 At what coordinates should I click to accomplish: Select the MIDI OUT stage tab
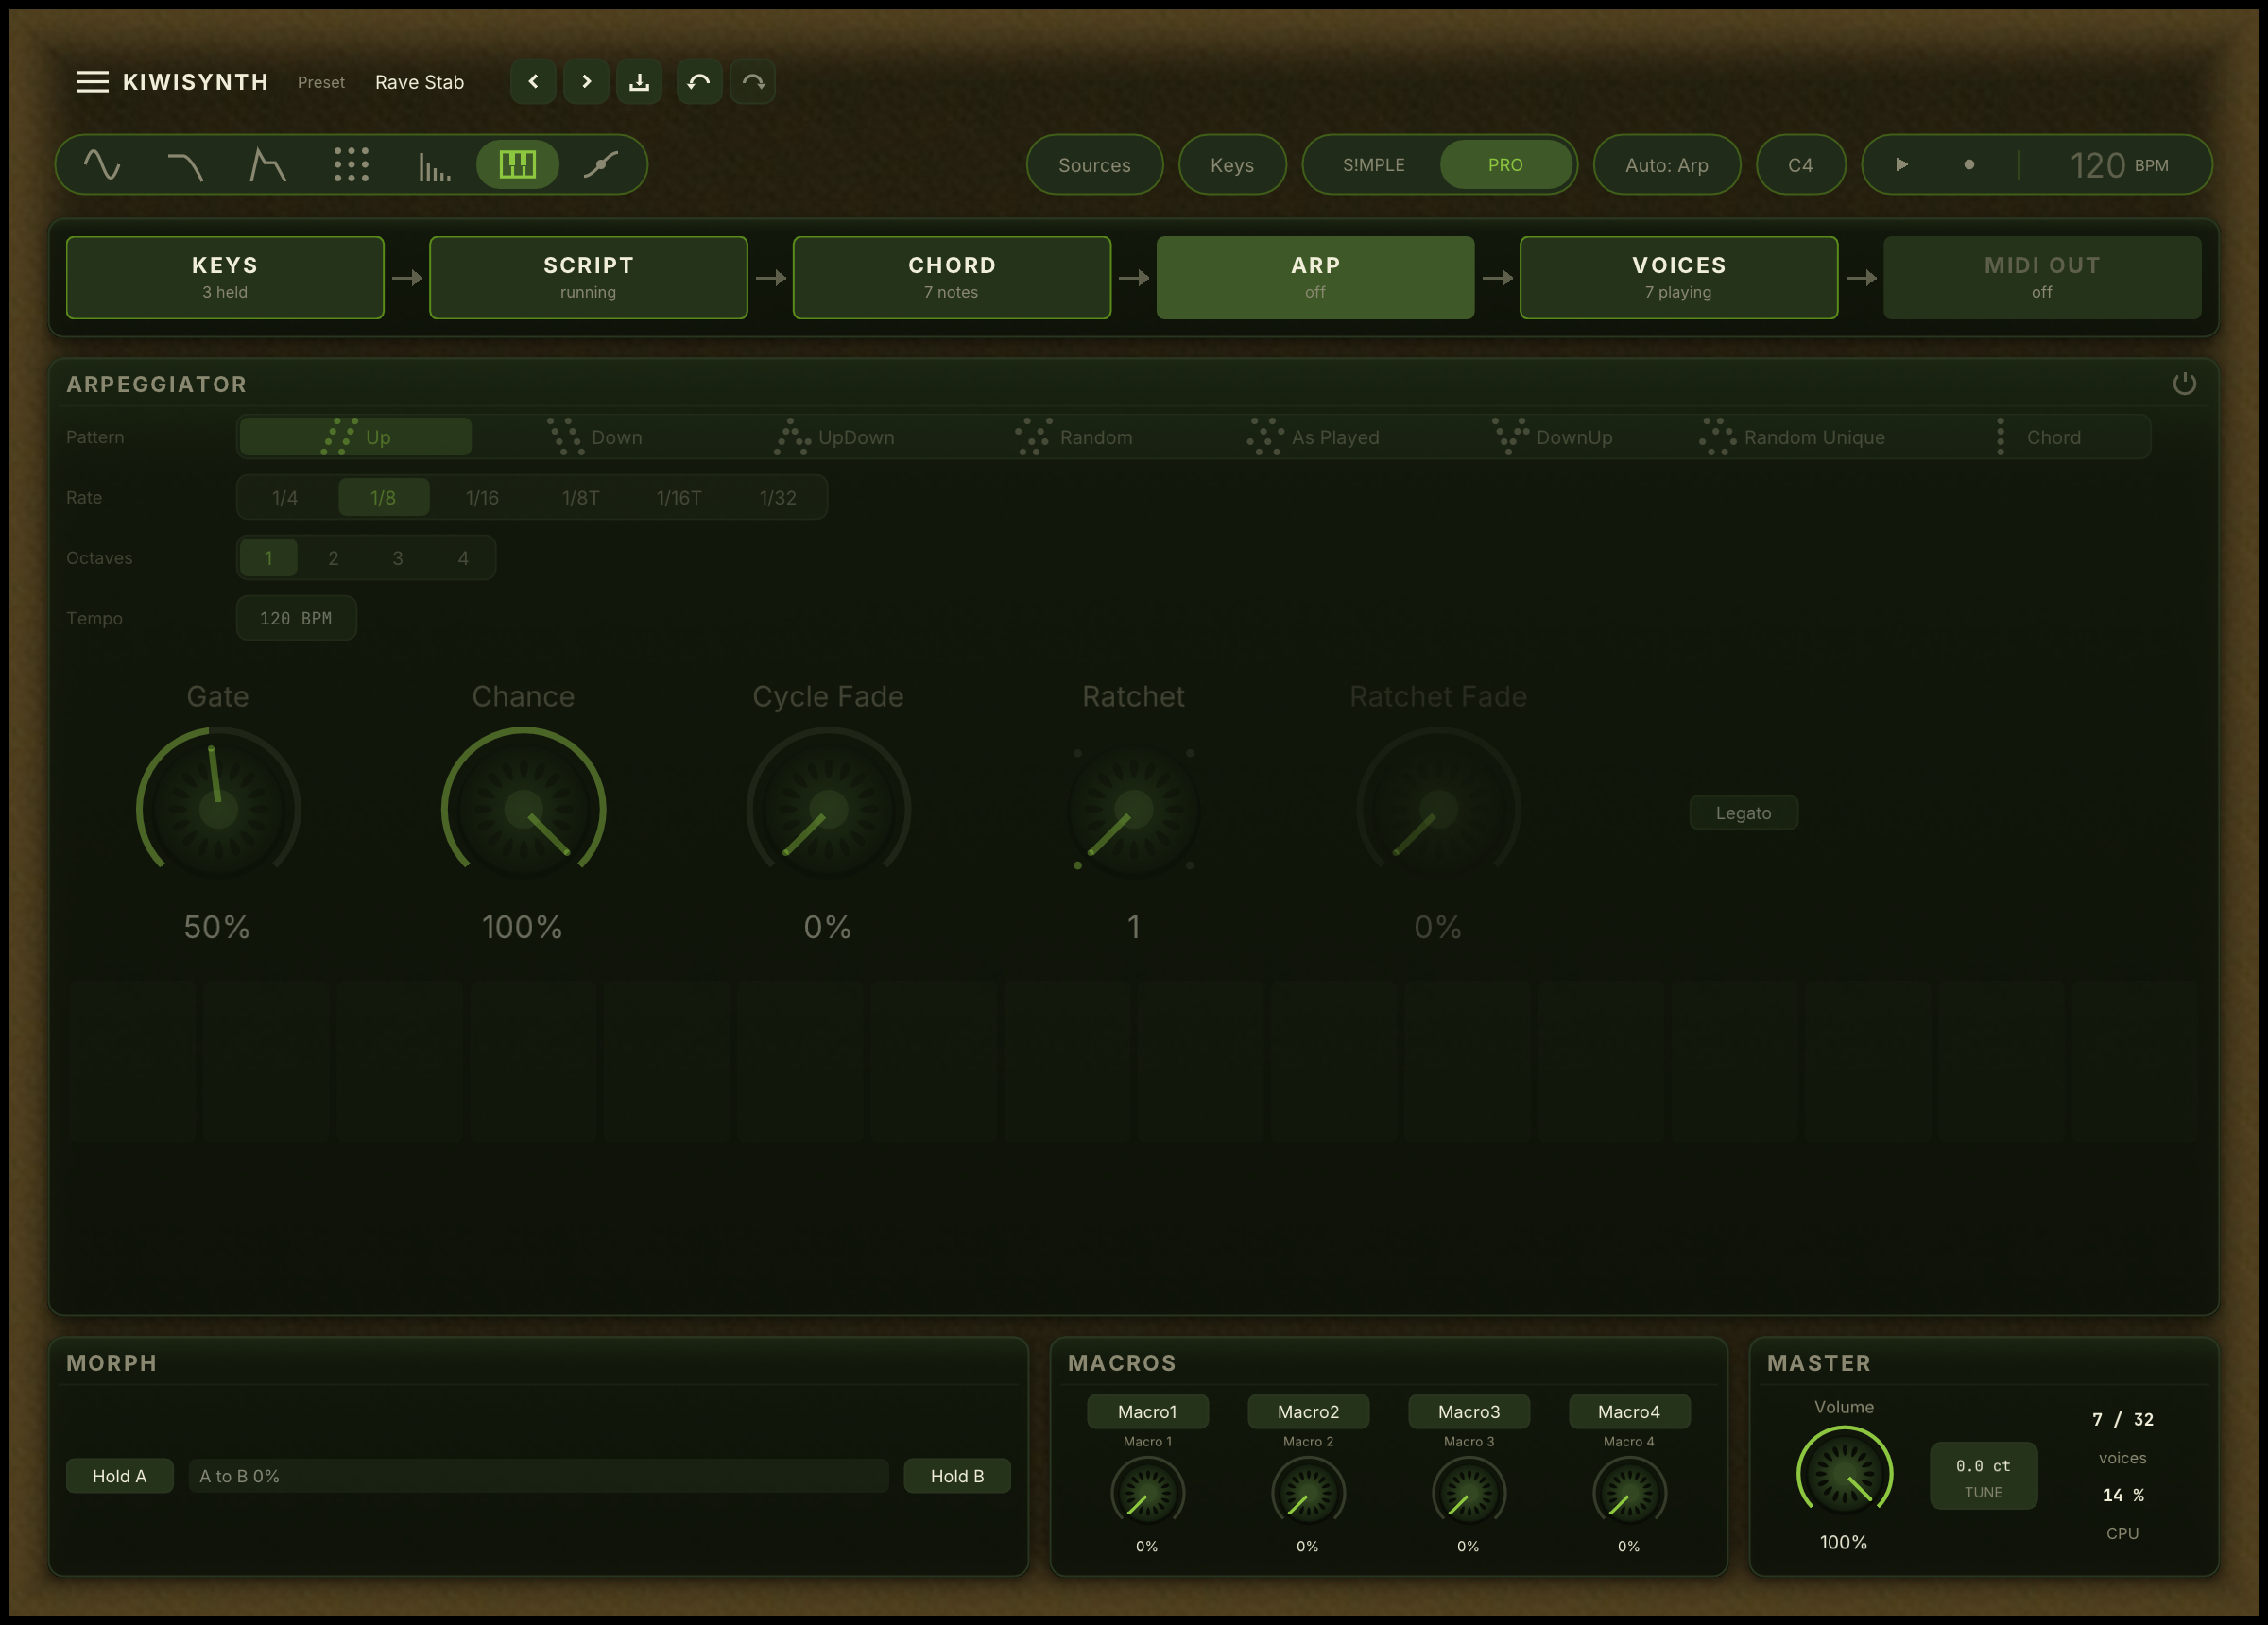[x=2042, y=277]
